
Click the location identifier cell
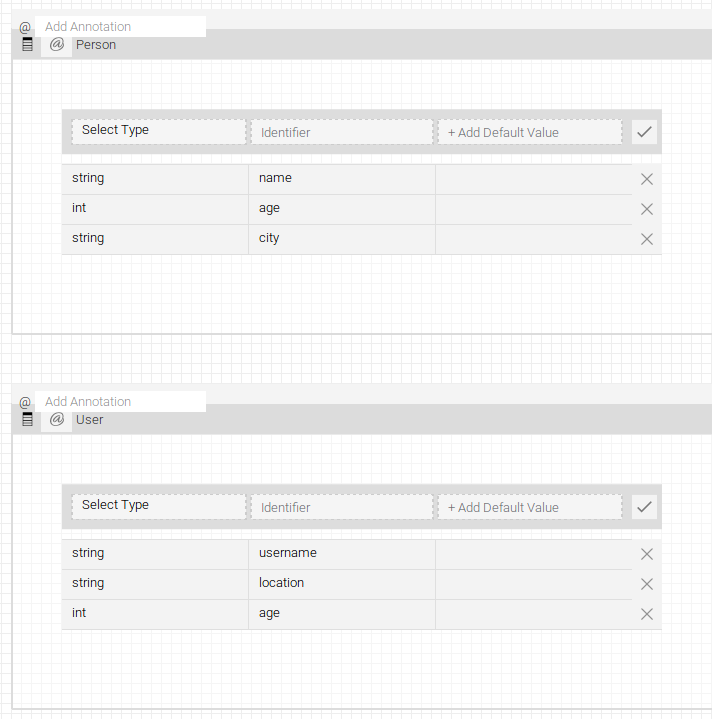click(x=342, y=584)
